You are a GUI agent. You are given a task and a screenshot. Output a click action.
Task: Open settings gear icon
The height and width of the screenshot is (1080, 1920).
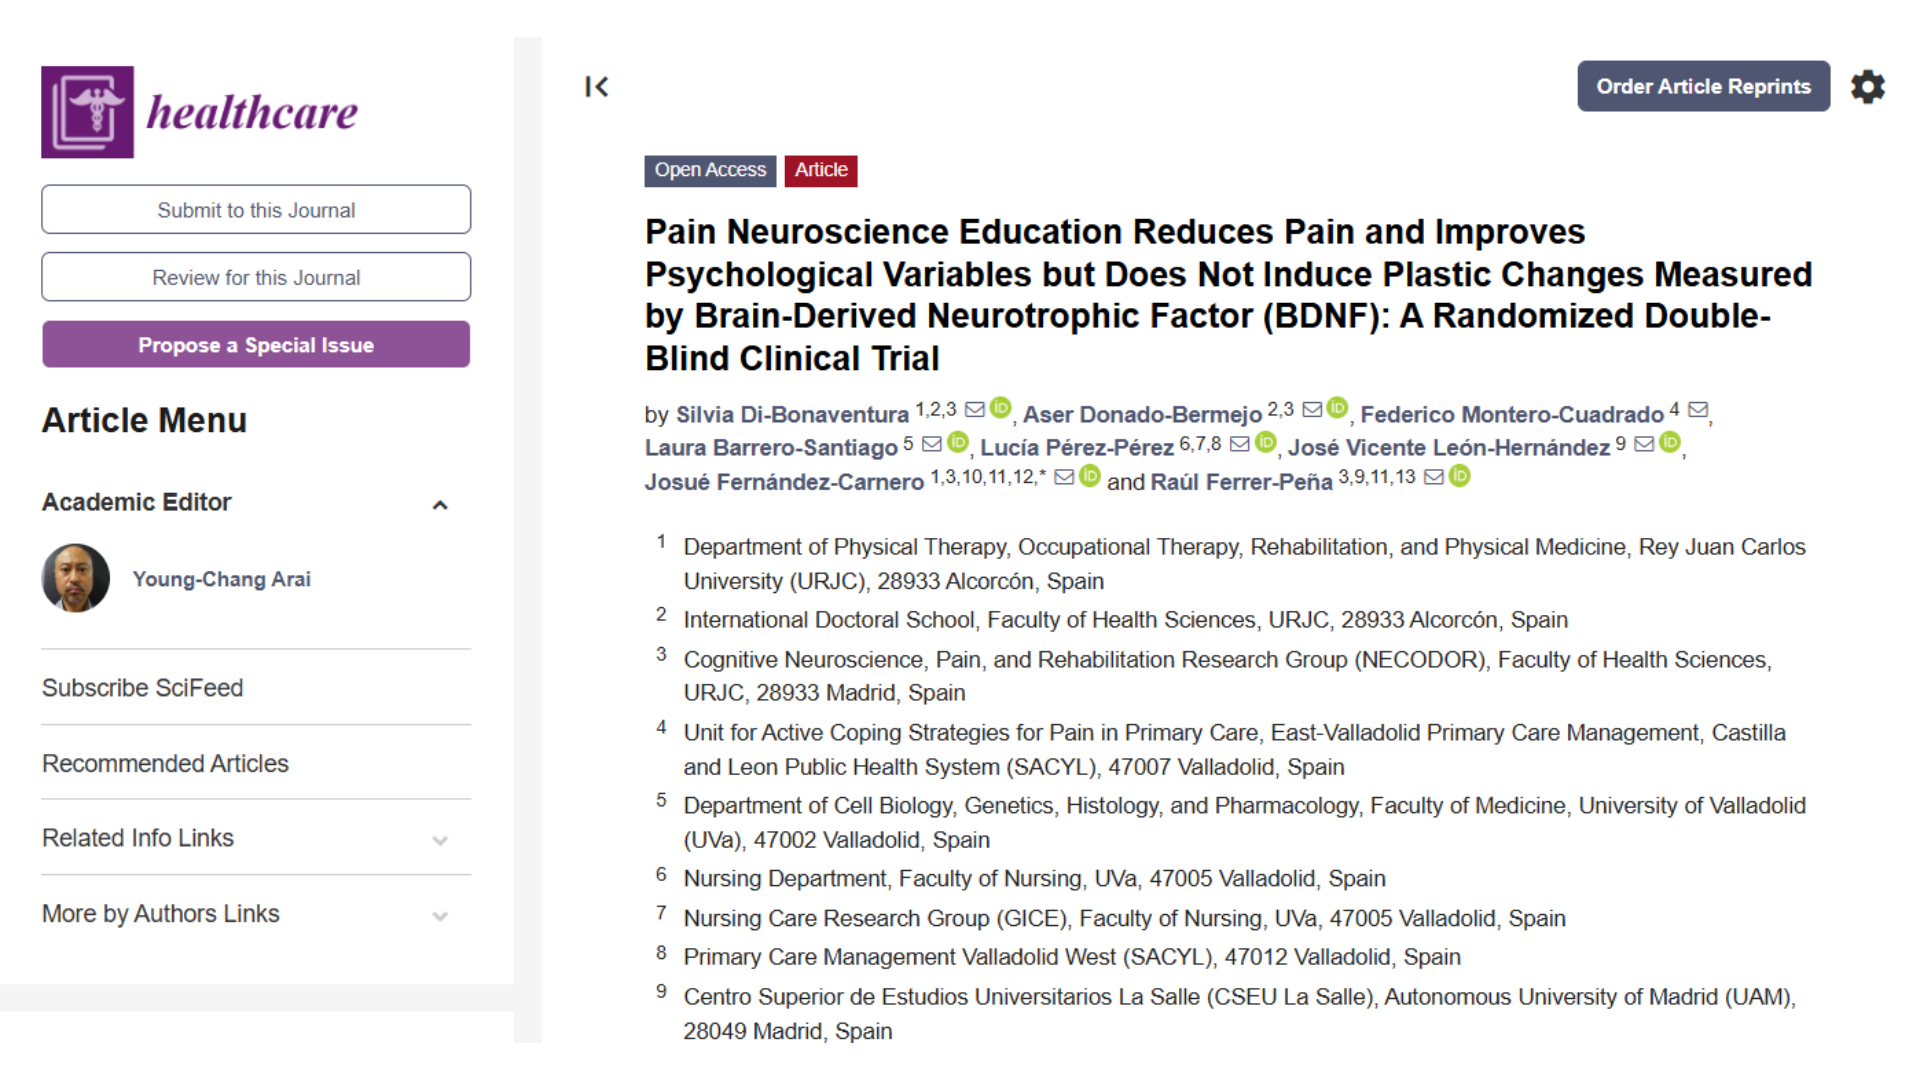click(1867, 87)
